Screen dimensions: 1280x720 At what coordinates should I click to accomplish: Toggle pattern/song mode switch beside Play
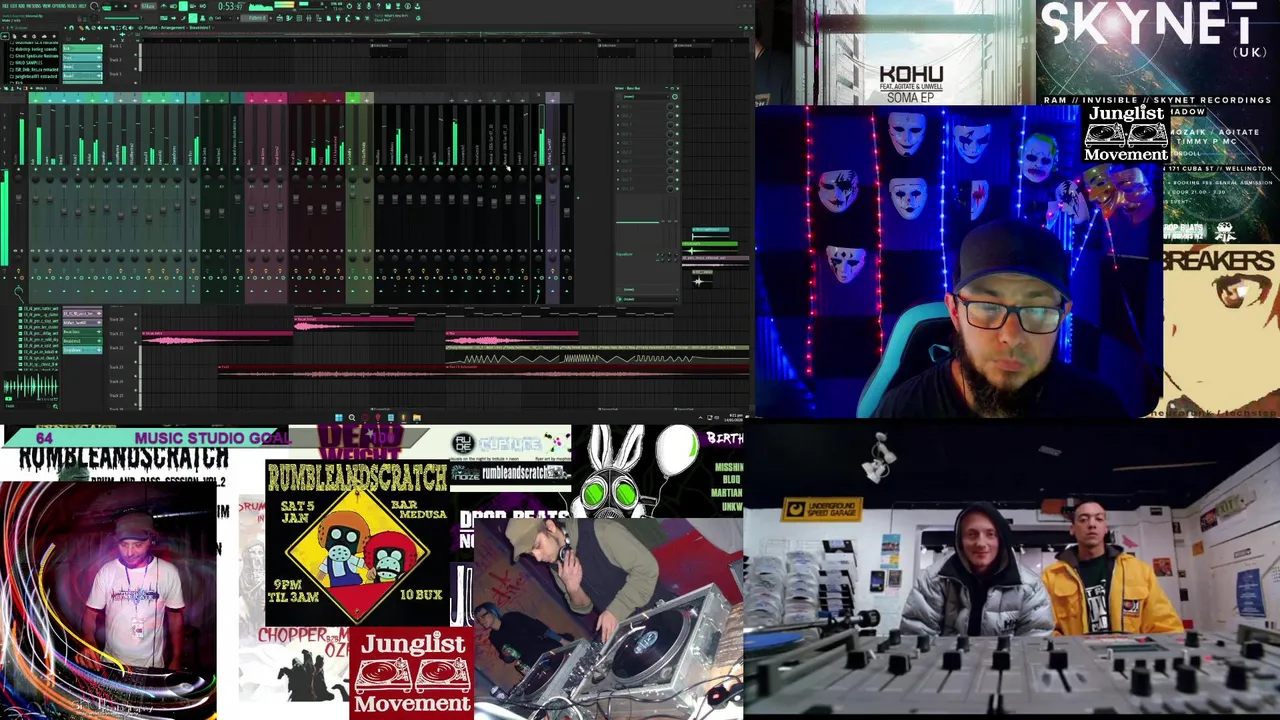tap(107, 6)
